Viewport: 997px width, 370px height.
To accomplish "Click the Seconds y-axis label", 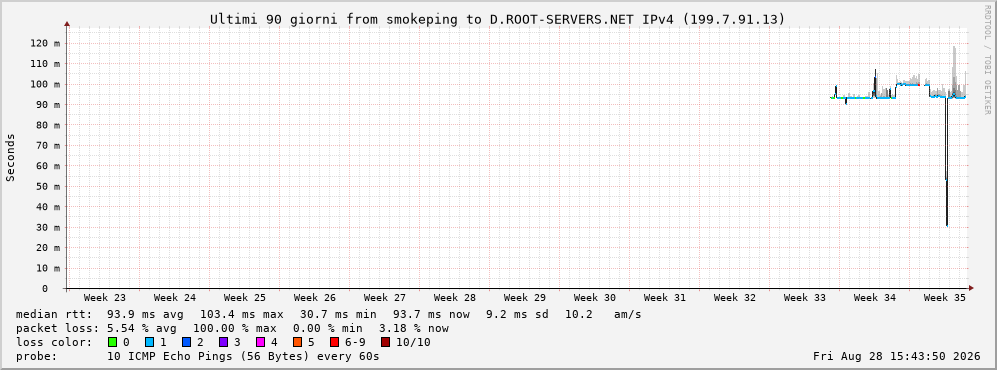I will 10,157.
